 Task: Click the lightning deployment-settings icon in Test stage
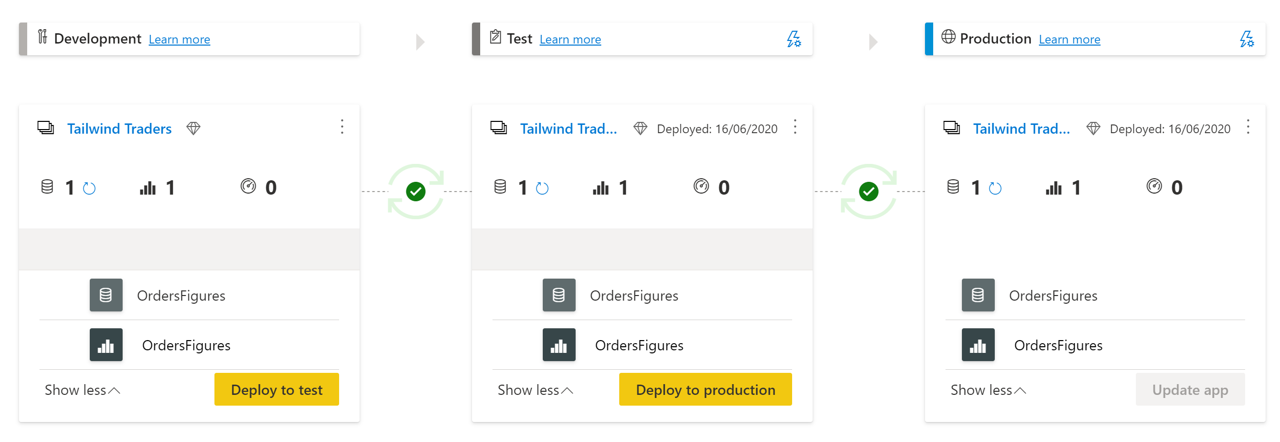pos(793,39)
